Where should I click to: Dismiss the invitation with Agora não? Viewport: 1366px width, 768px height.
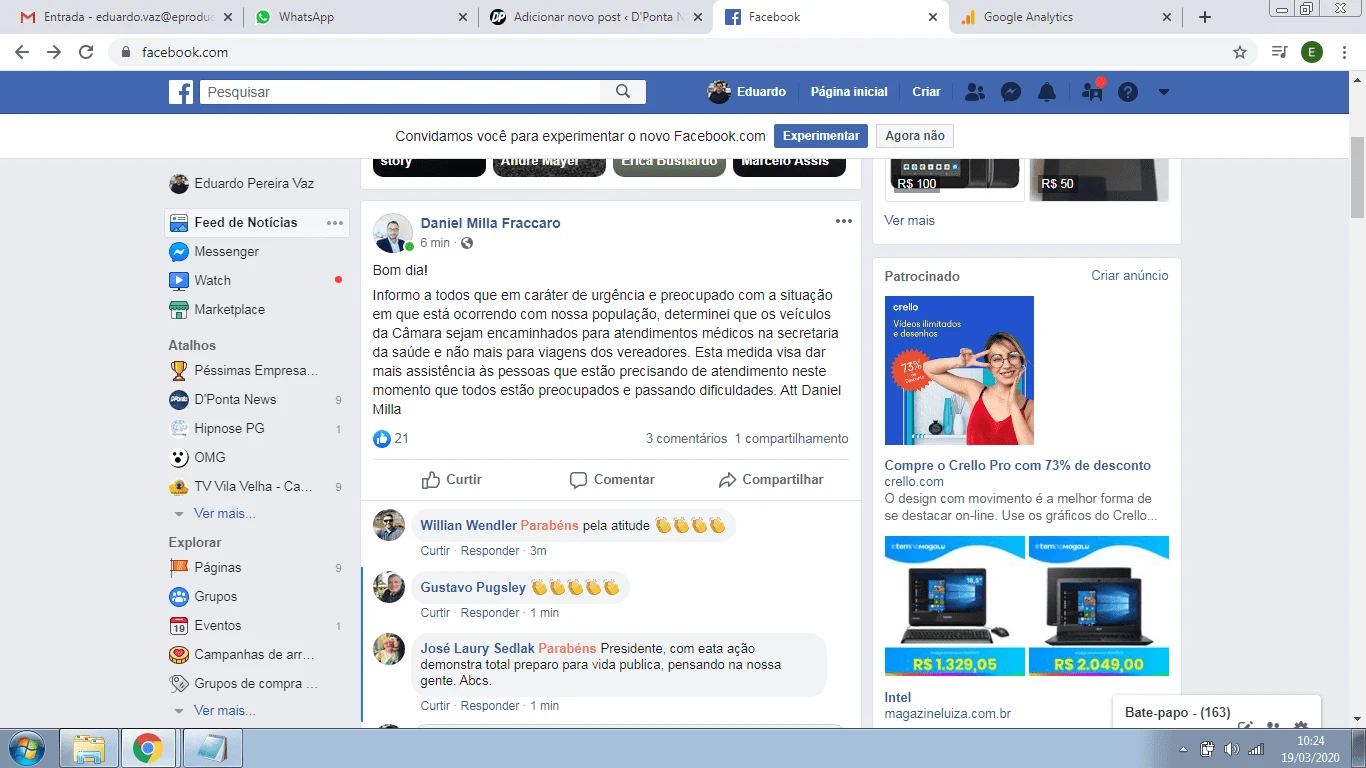(914, 136)
